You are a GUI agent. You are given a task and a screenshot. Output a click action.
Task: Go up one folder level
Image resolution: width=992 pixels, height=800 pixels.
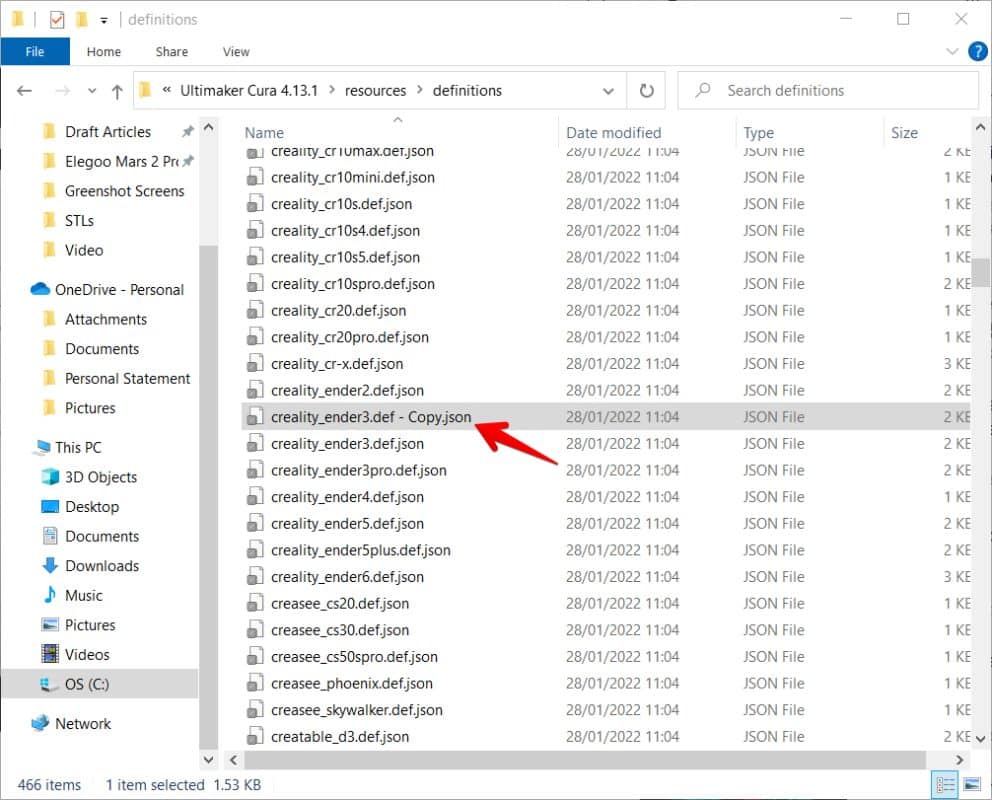pyautogui.click(x=117, y=92)
